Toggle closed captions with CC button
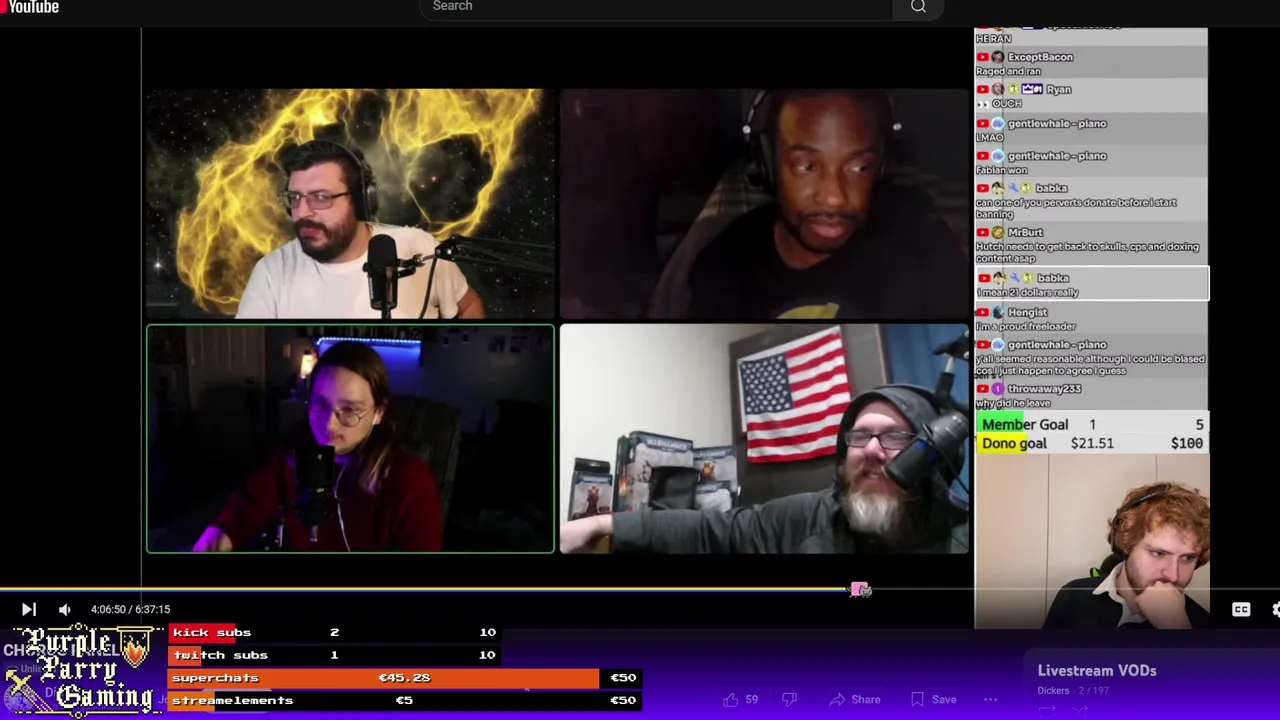Screen dimensions: 1280x720 click(x=1241, y=609)
